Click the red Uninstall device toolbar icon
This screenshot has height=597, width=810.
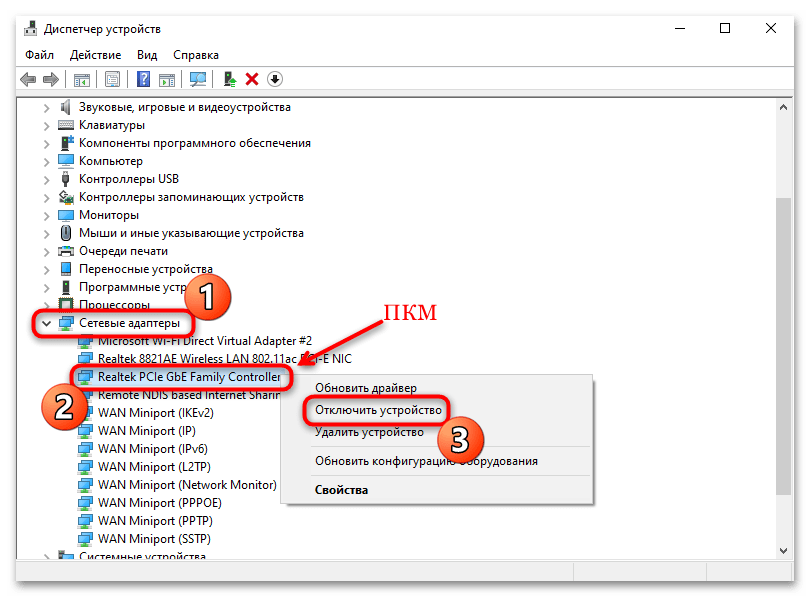[252, 79]
